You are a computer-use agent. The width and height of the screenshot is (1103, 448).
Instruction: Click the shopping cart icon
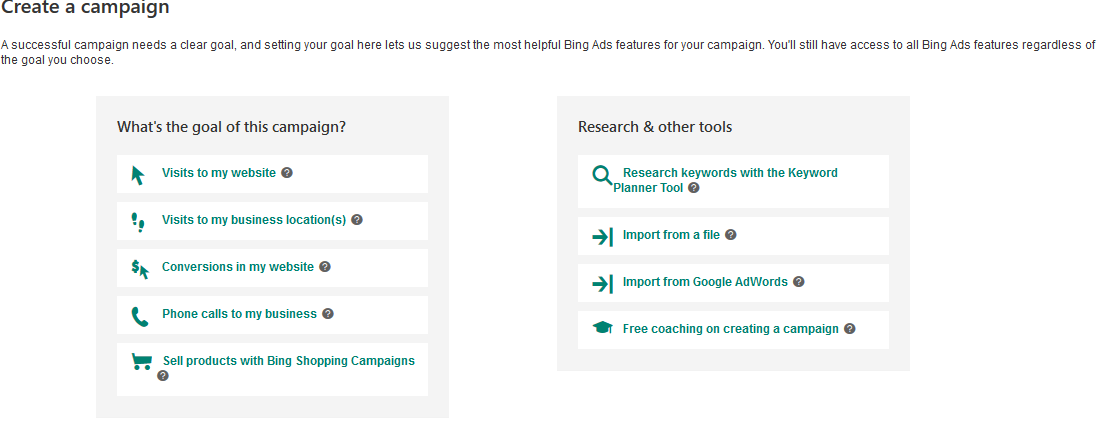[x=141, y=361]
